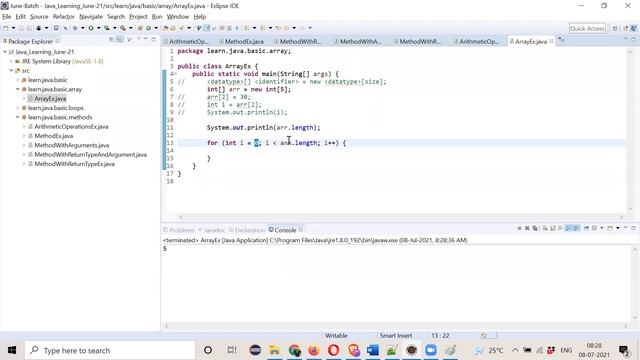
Task: Open File Explorer from taskbar
Action: click(x=274, y=350)
